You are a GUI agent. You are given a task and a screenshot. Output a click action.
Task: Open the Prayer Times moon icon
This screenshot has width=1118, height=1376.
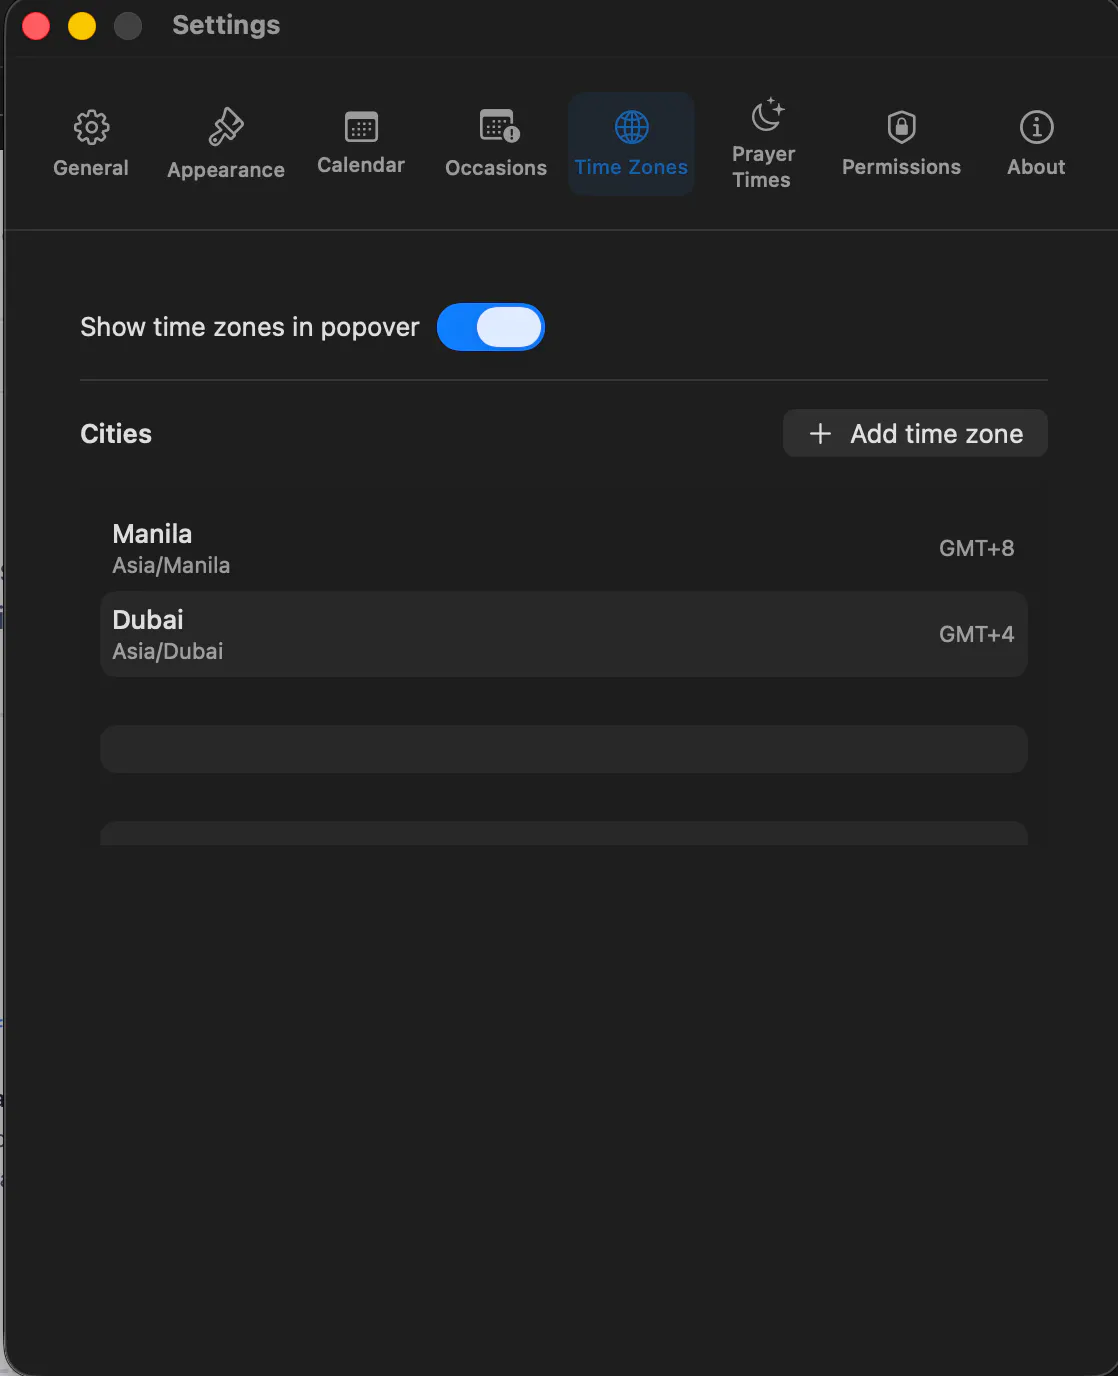(768, 114)
